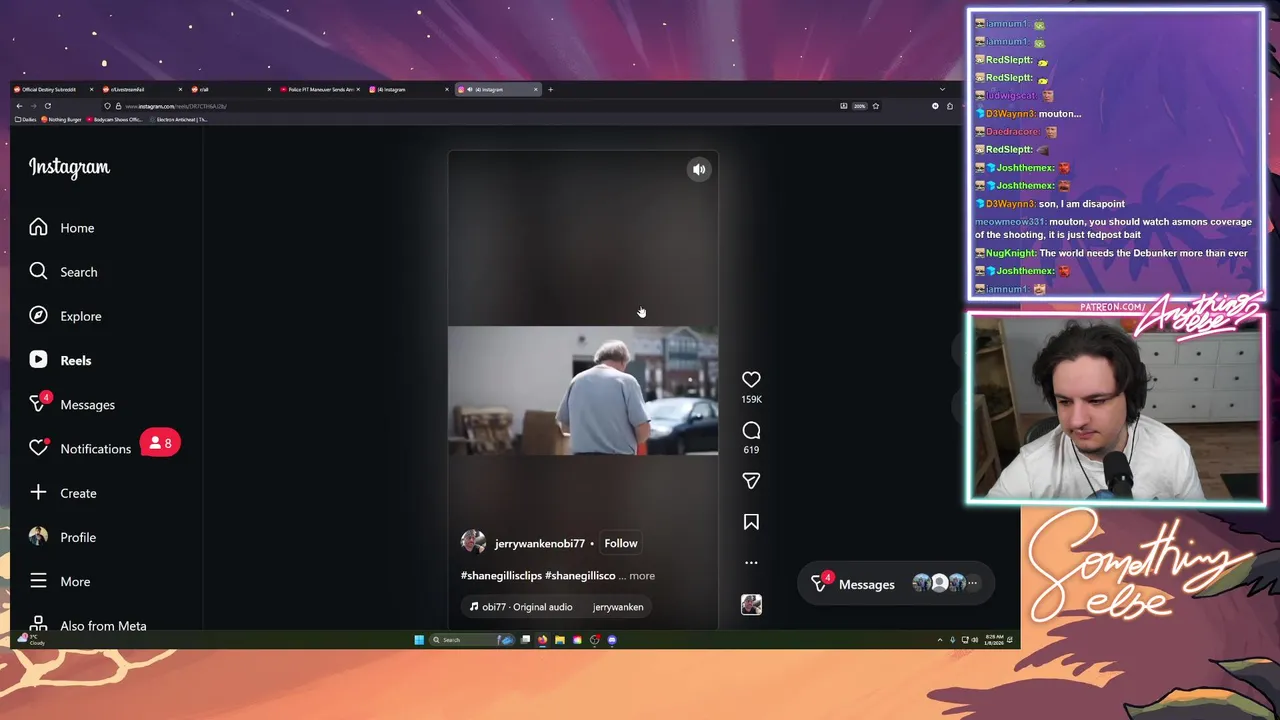Click the red 8 follower notification badge
This screenshot has width=1280, height=720.
pos(160,443)
